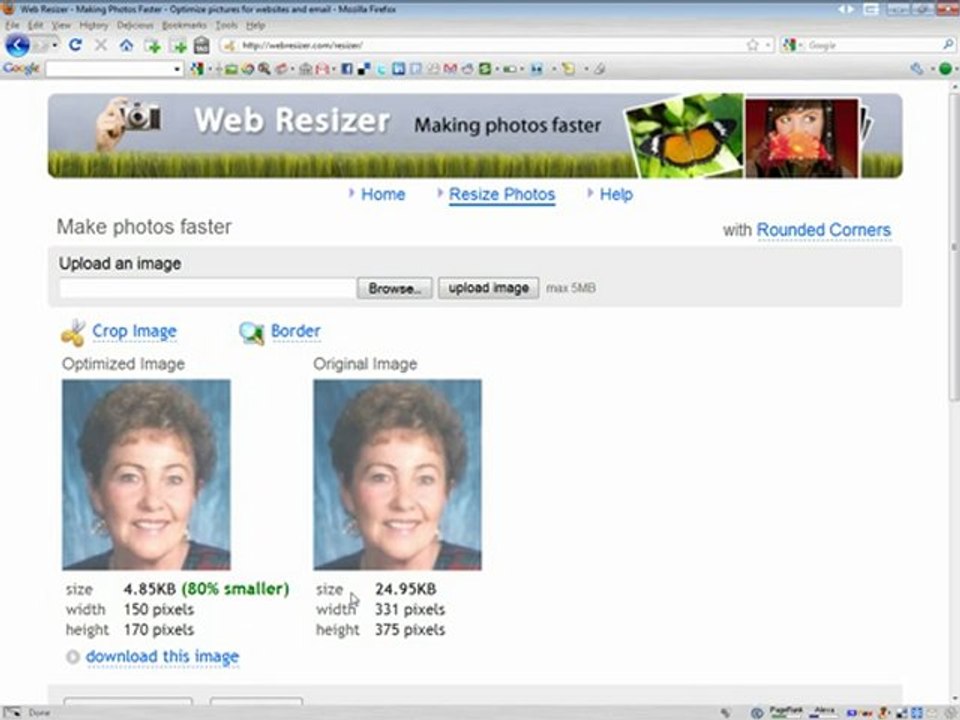Click the Crop Image link
Screen dimensions: 960x720
click(x=135, y=331)
